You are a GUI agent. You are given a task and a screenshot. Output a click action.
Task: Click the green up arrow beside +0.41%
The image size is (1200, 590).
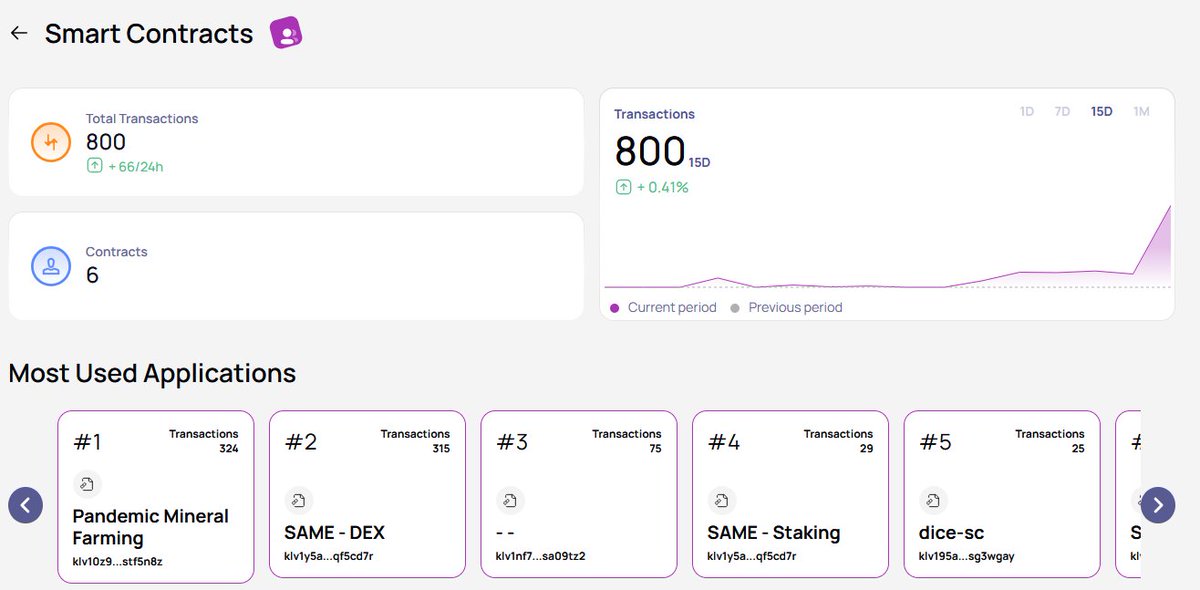click(623, 187)
